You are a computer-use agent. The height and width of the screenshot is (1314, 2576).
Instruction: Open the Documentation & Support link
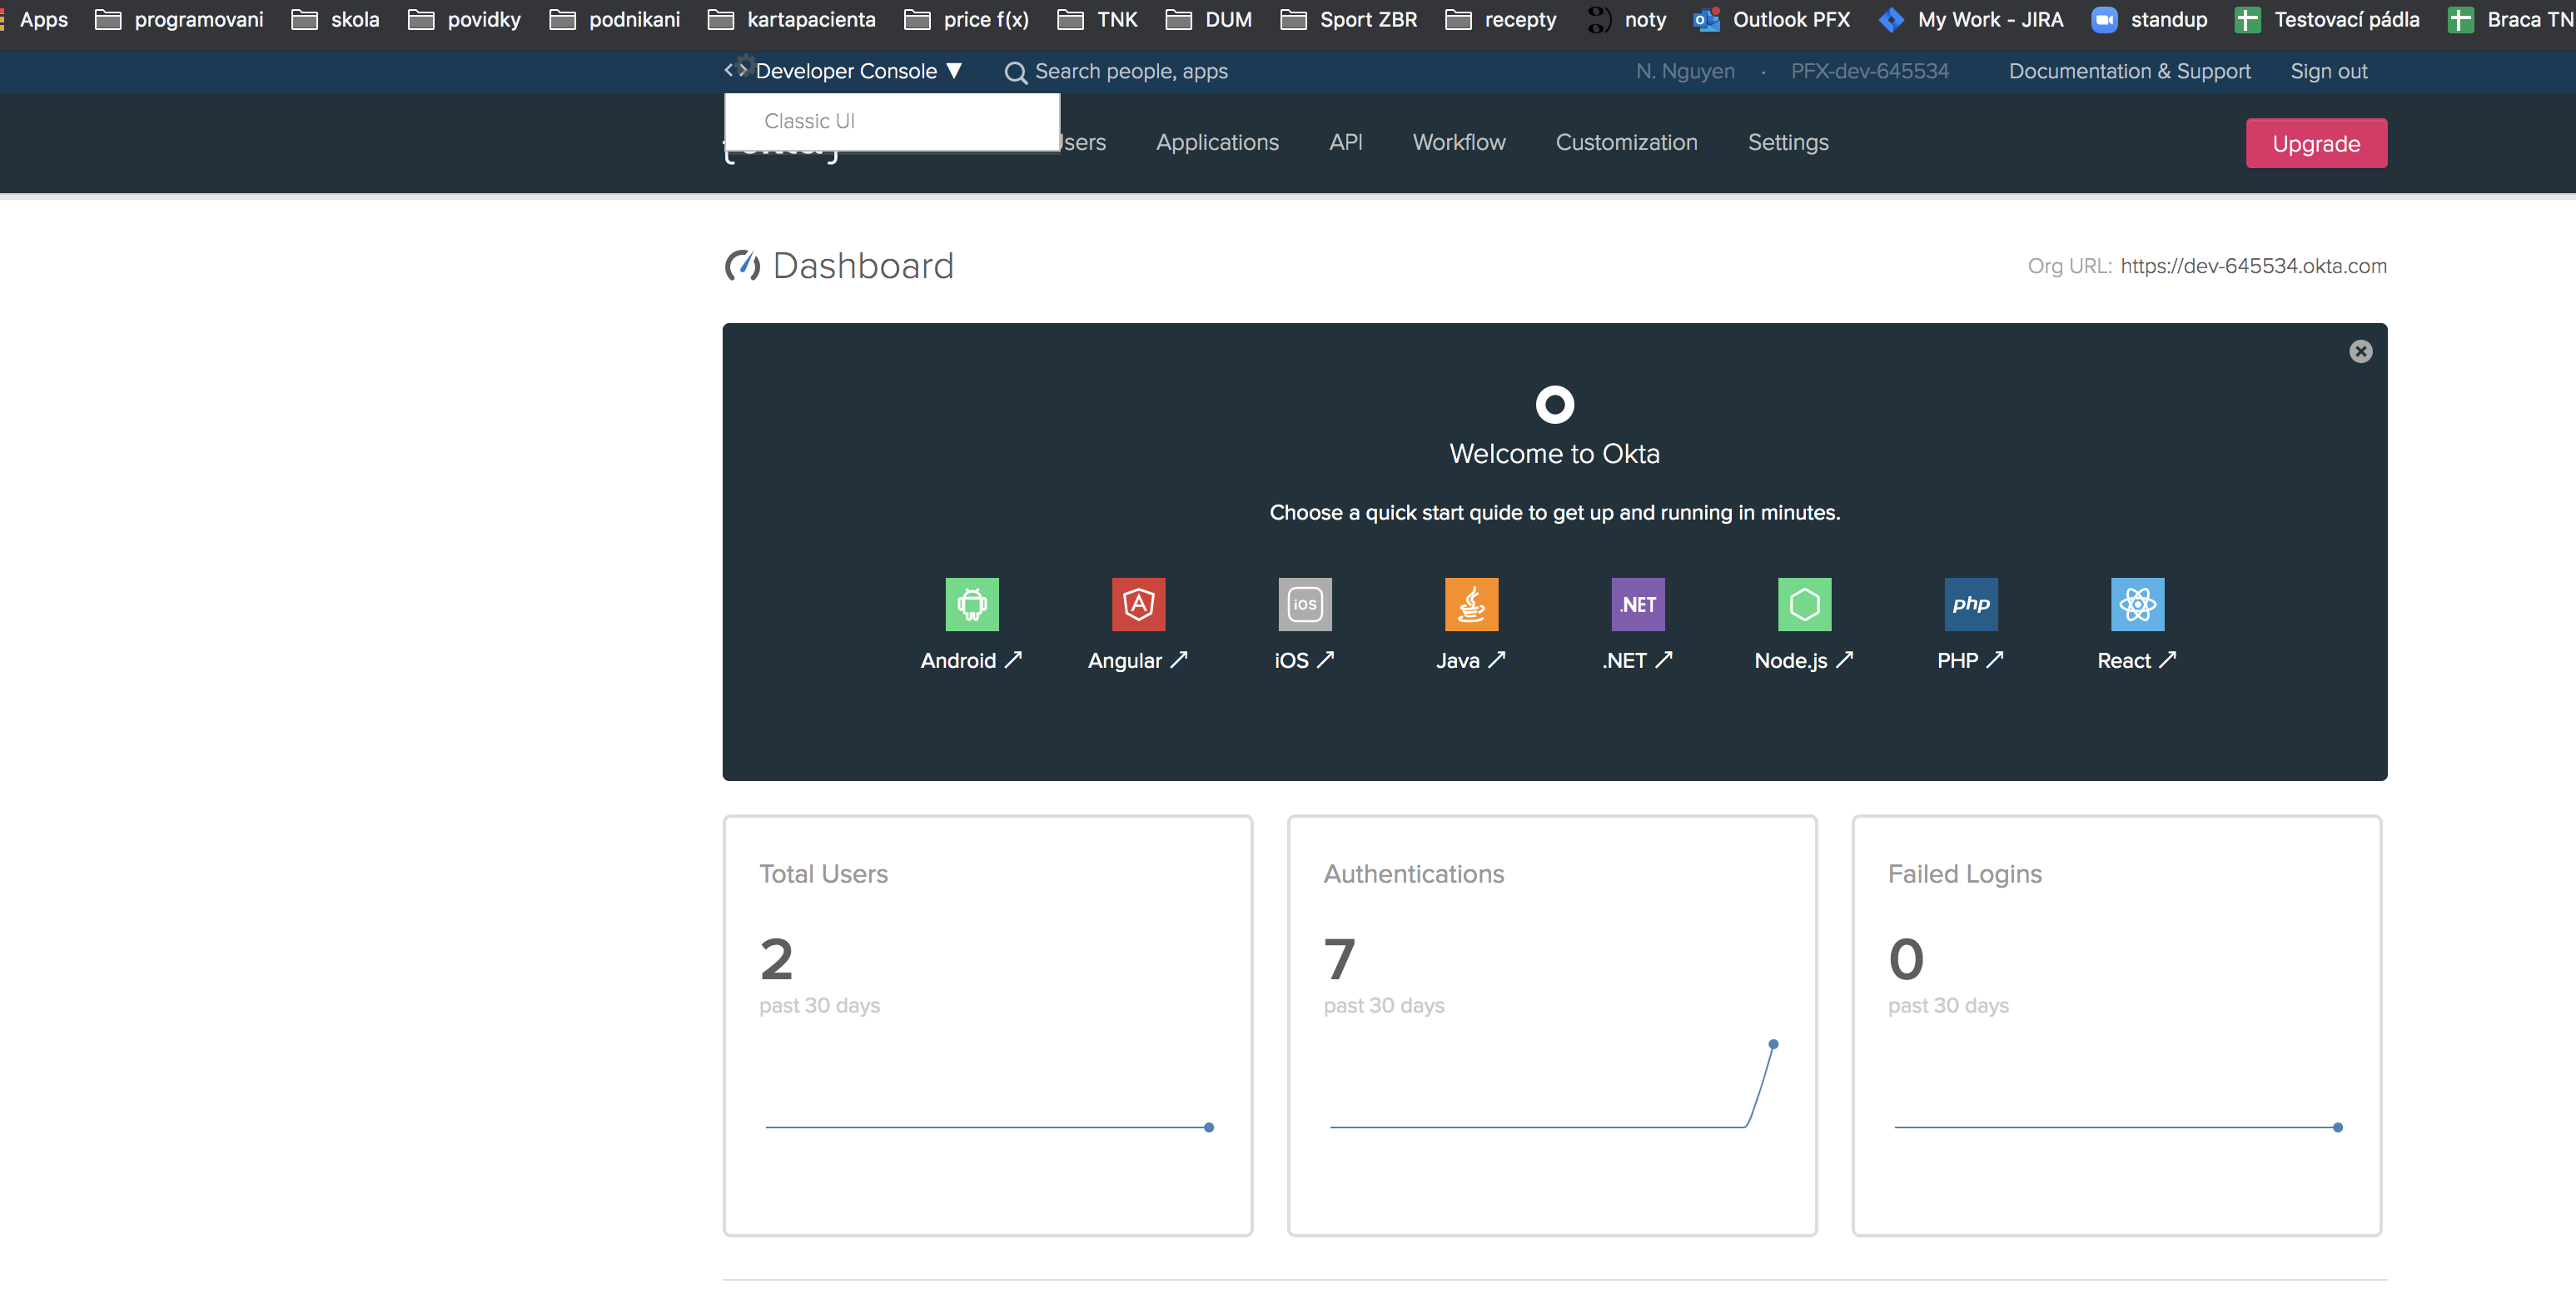pos(2129,70)
